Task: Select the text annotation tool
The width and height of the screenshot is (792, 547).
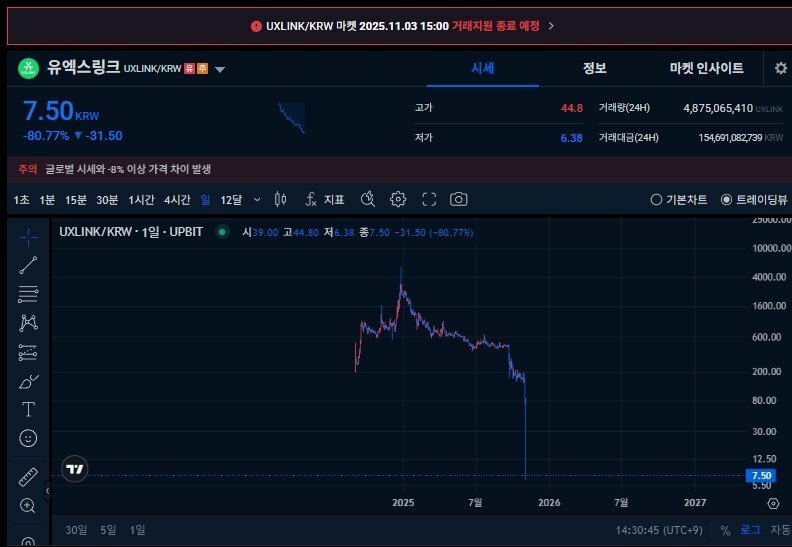Action: click(x=28, y=409)
